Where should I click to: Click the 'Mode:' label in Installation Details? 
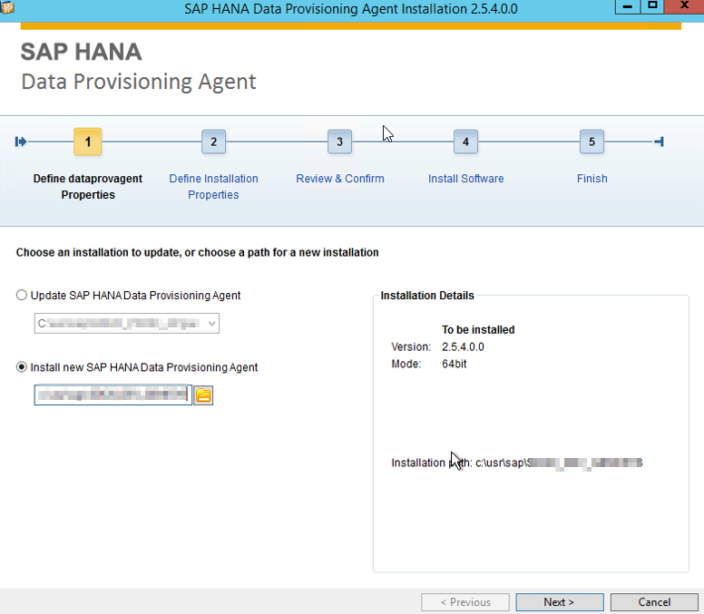[x=406, y=364]
